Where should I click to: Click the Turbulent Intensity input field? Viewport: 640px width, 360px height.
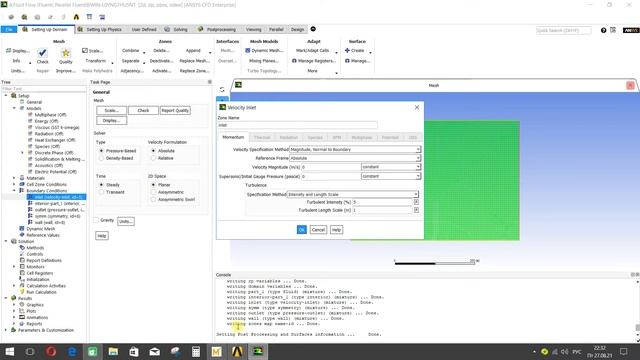[382, 202]
